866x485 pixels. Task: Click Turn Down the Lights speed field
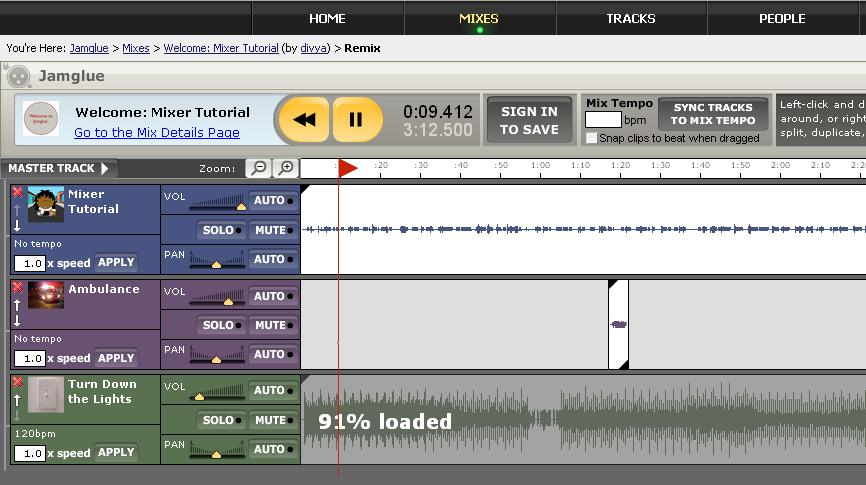tap(30, 454)
